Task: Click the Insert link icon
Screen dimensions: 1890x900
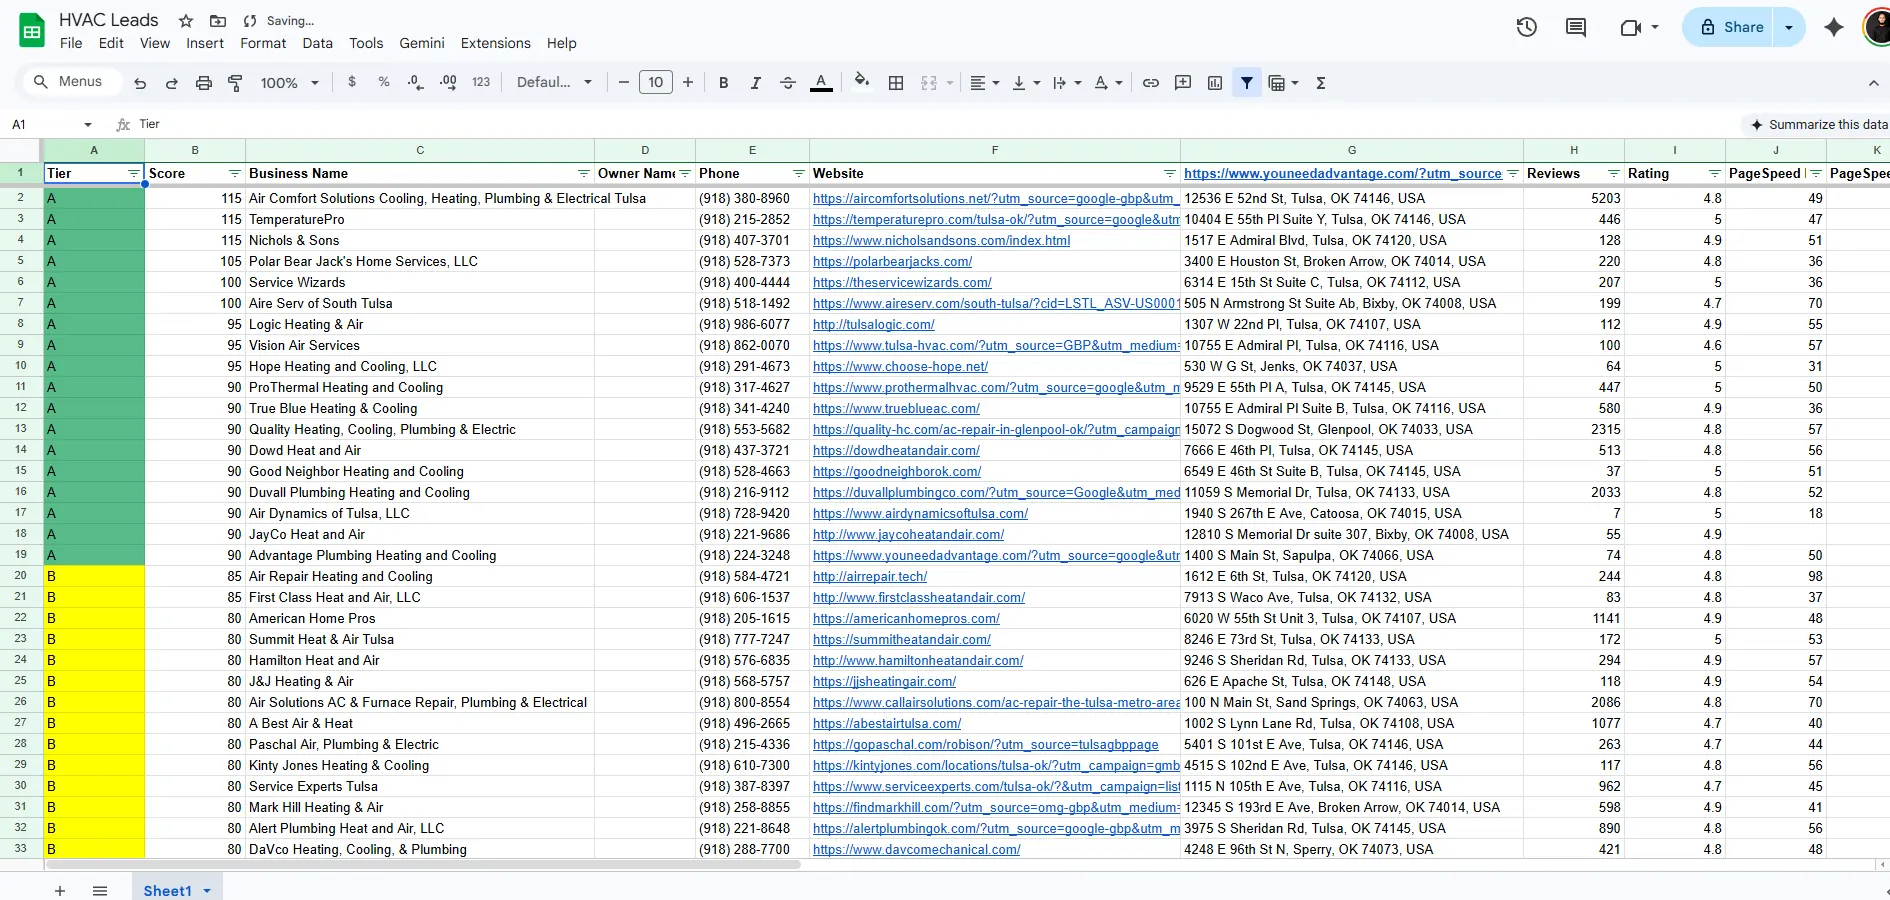Action: pyautogui.click(x=1151, y=83)
